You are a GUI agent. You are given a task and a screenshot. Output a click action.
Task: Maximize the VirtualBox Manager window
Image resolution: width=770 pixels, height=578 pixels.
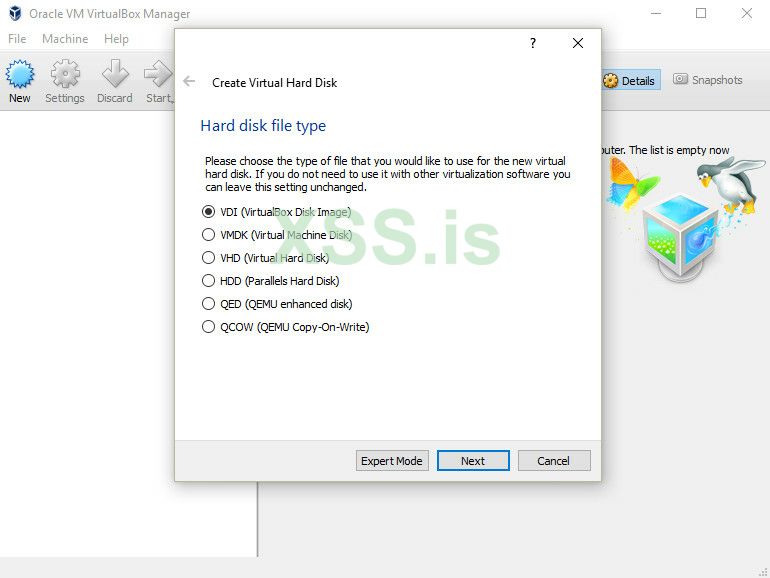tap(701, 13)
